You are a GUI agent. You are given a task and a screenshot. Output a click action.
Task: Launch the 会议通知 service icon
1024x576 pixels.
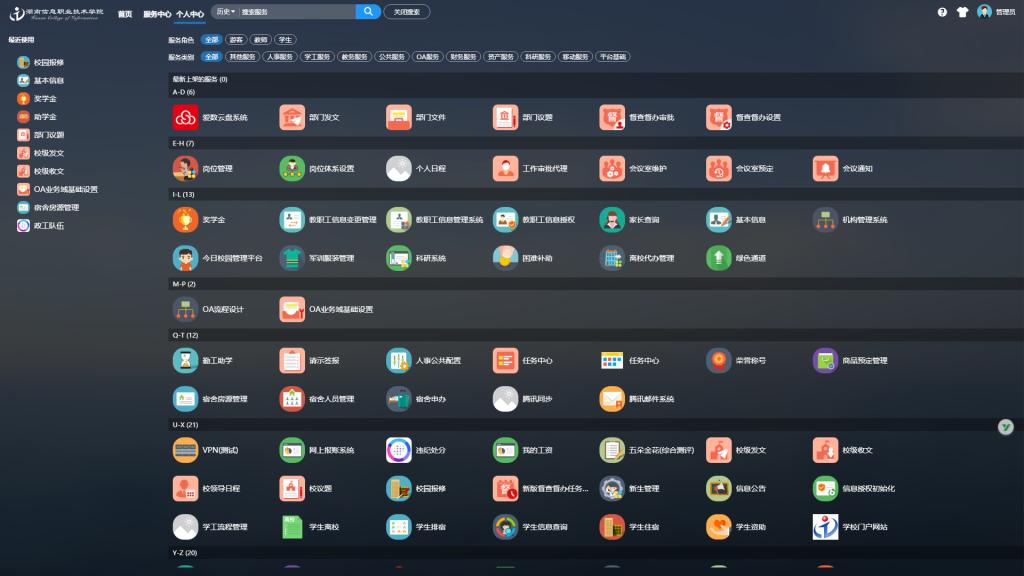[x=825, y=169]
